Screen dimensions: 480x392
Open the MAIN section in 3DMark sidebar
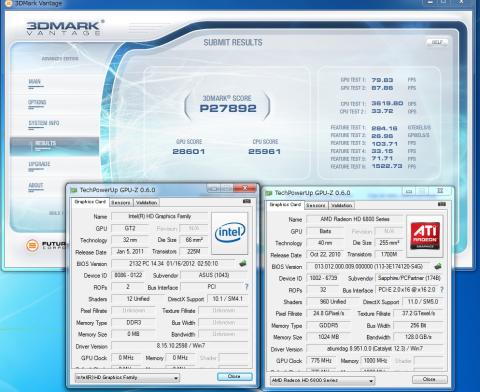(34, 82)
